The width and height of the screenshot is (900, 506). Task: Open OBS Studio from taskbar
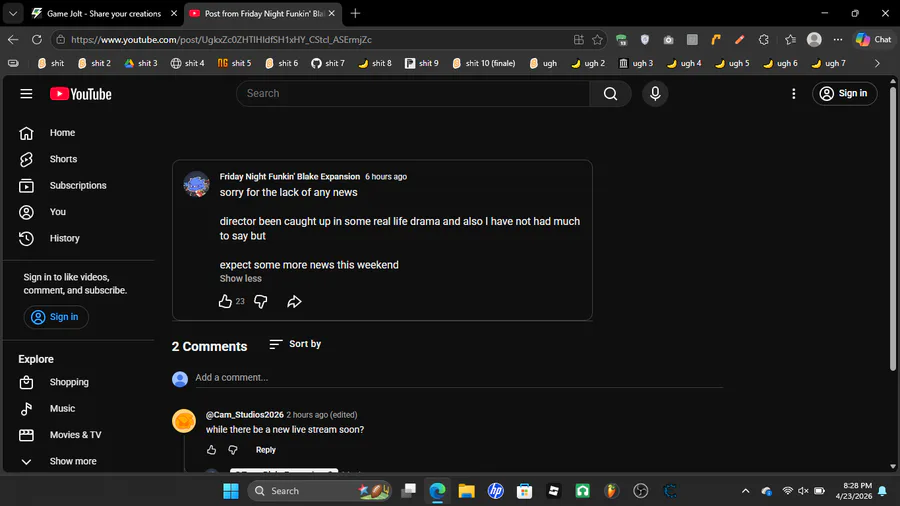pos(641,491)
